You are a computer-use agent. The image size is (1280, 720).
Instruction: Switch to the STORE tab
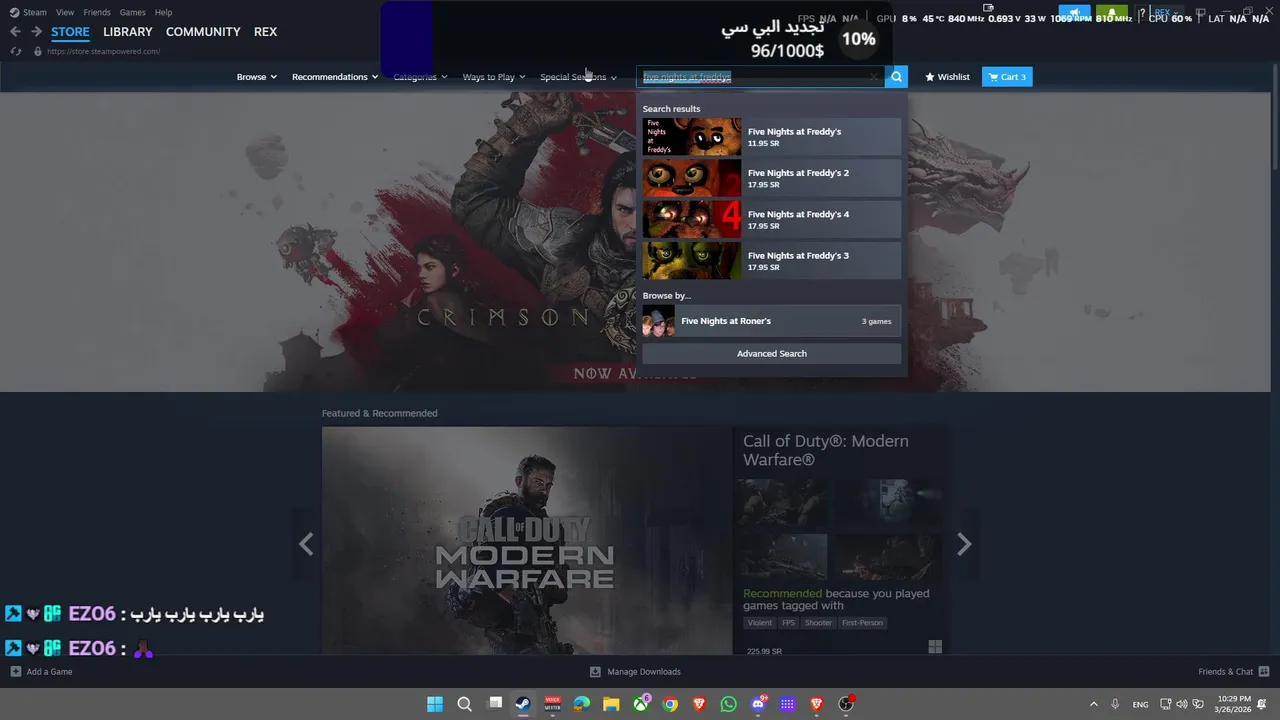pyautogui.click(x=70, y=32)
